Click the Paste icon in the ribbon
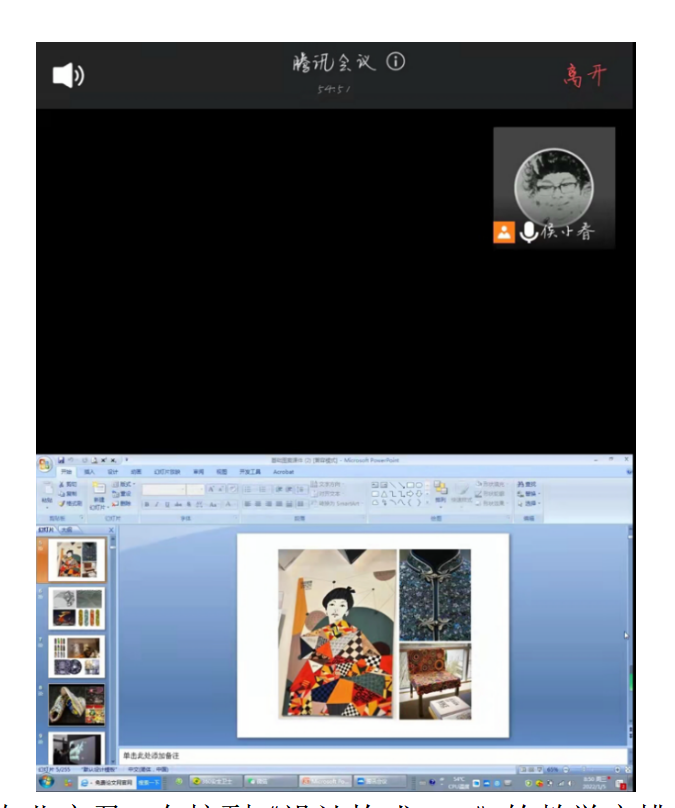 47,494
